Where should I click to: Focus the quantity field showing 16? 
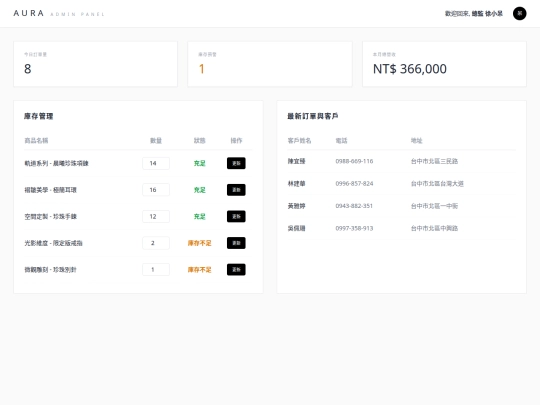(x=156, y=190)
